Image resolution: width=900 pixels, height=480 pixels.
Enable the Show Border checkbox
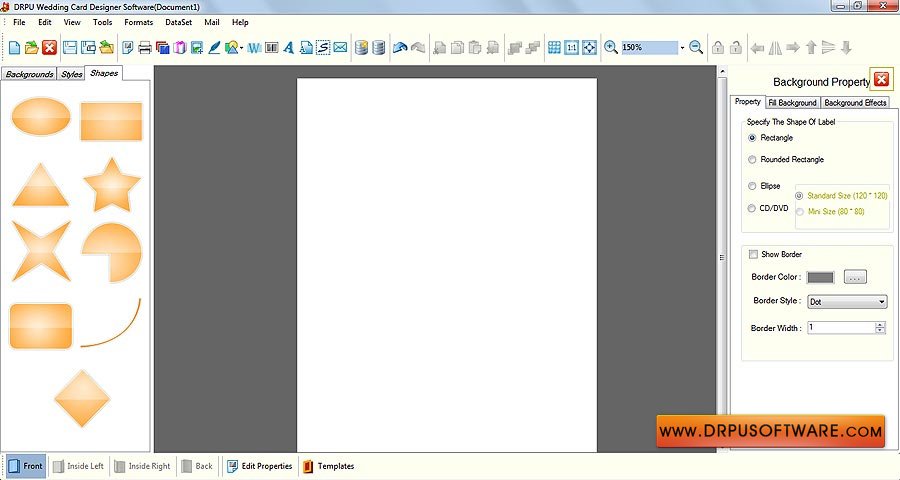[x=753, y=254]
